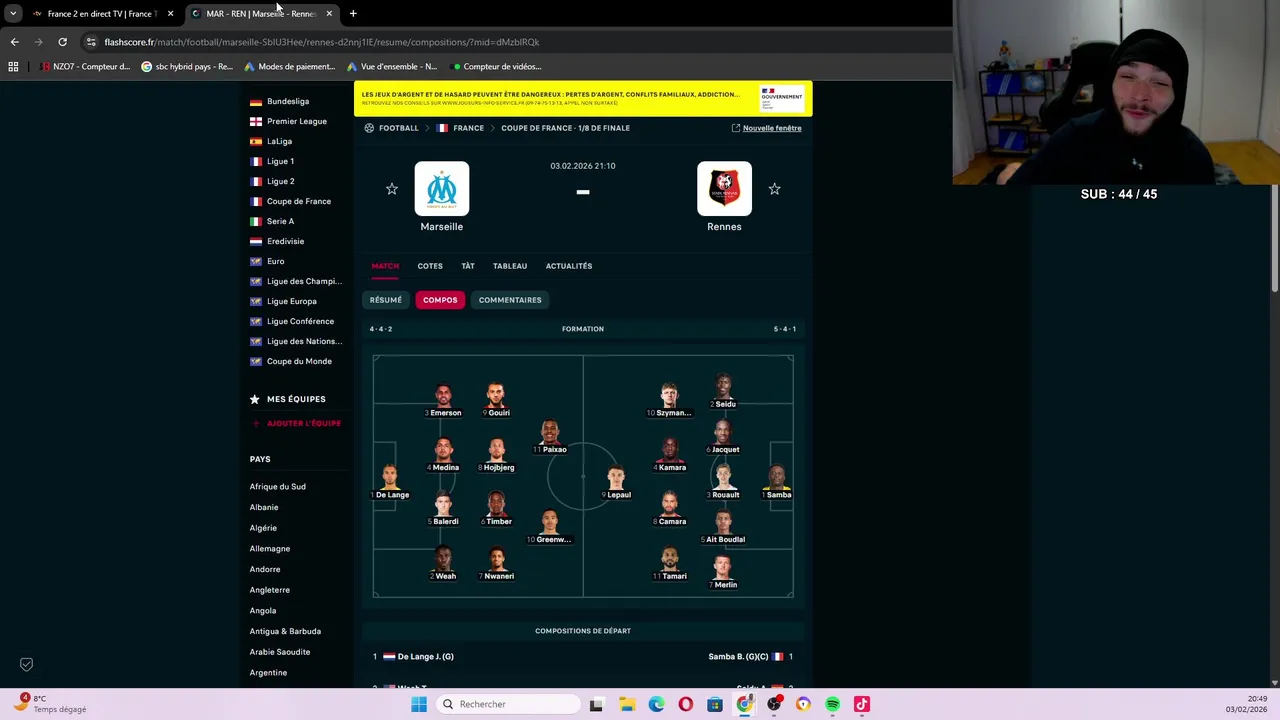Select country Allemagne
Viewport: 1280px width, 720px height.
pyautogui.click(x=270, y=548)
